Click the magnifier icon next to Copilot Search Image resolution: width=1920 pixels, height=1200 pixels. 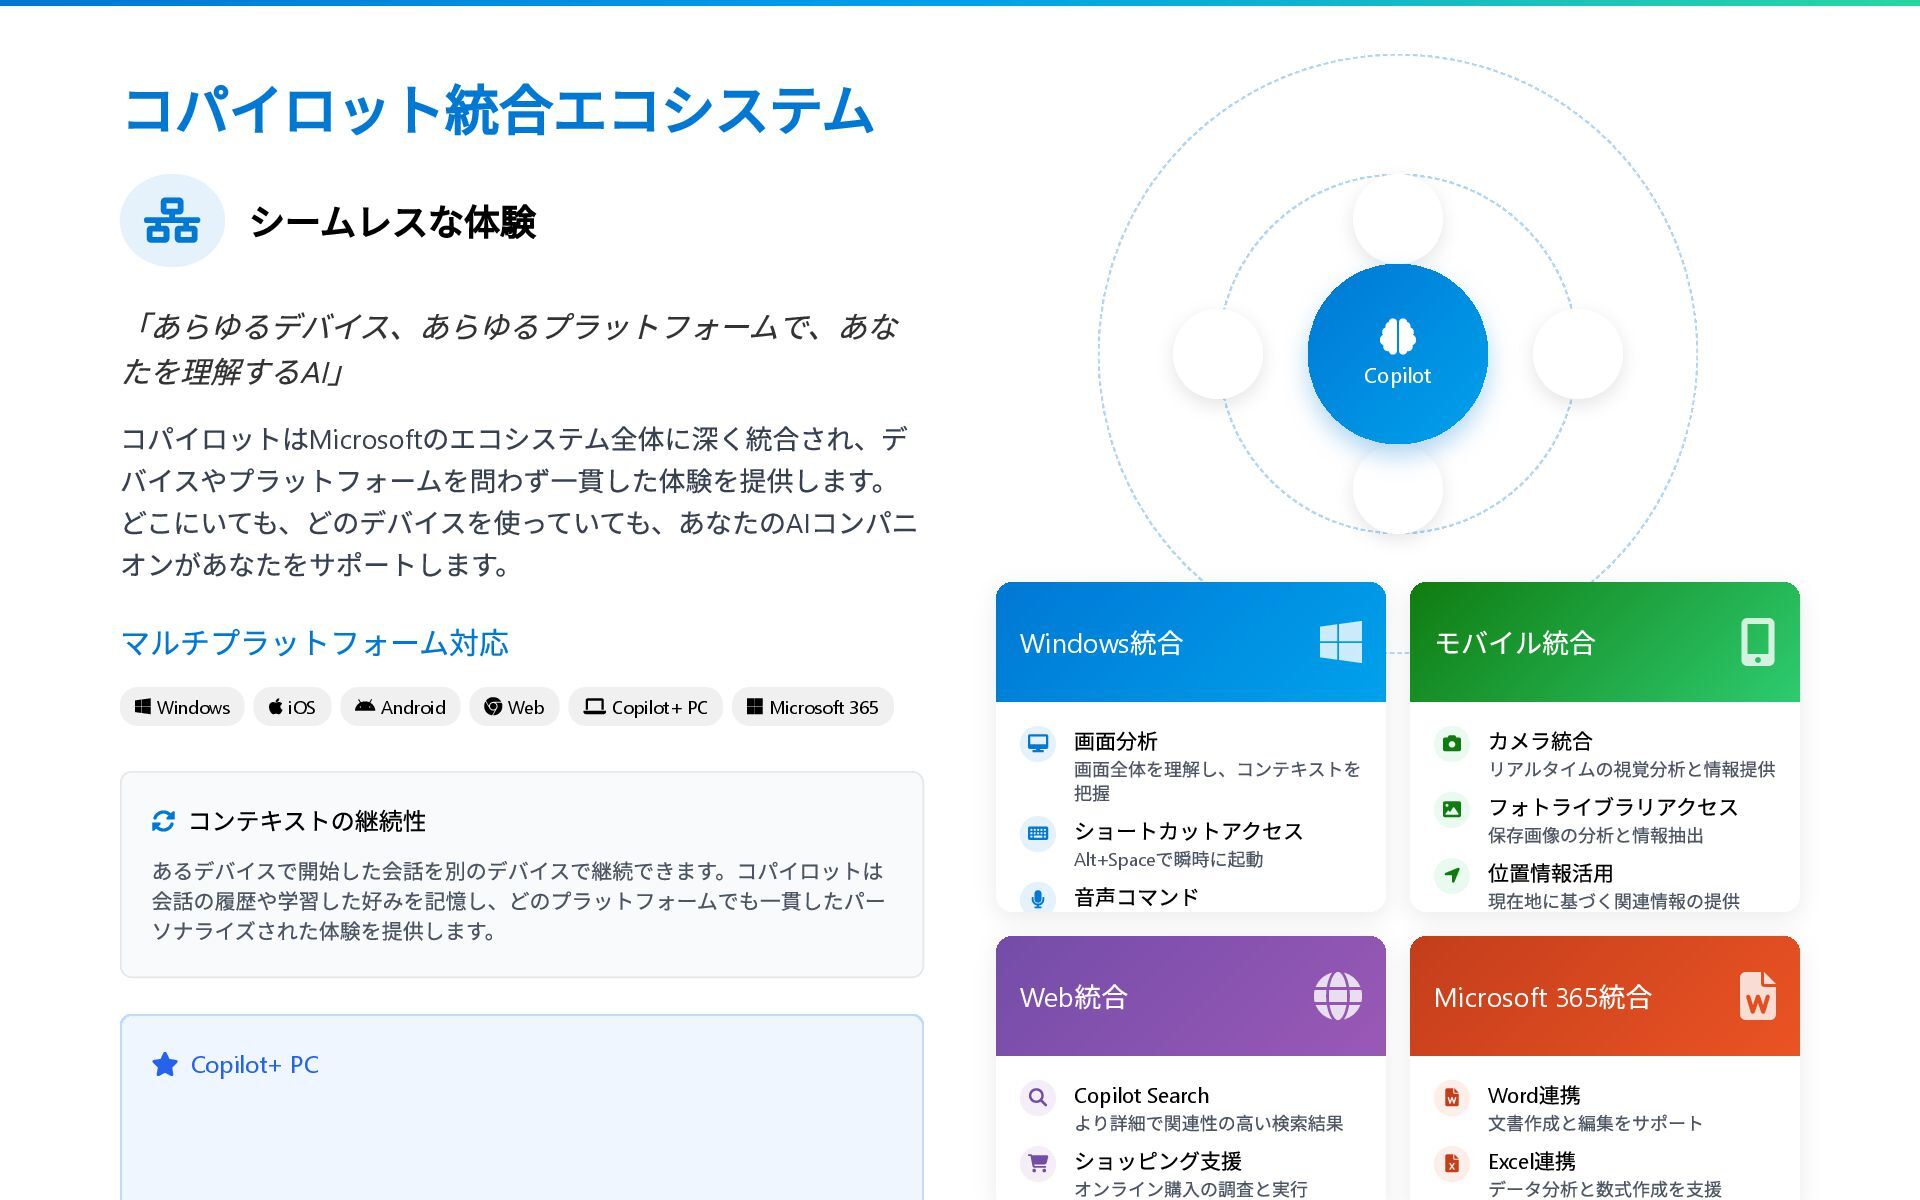(x=1038, y=1097)
